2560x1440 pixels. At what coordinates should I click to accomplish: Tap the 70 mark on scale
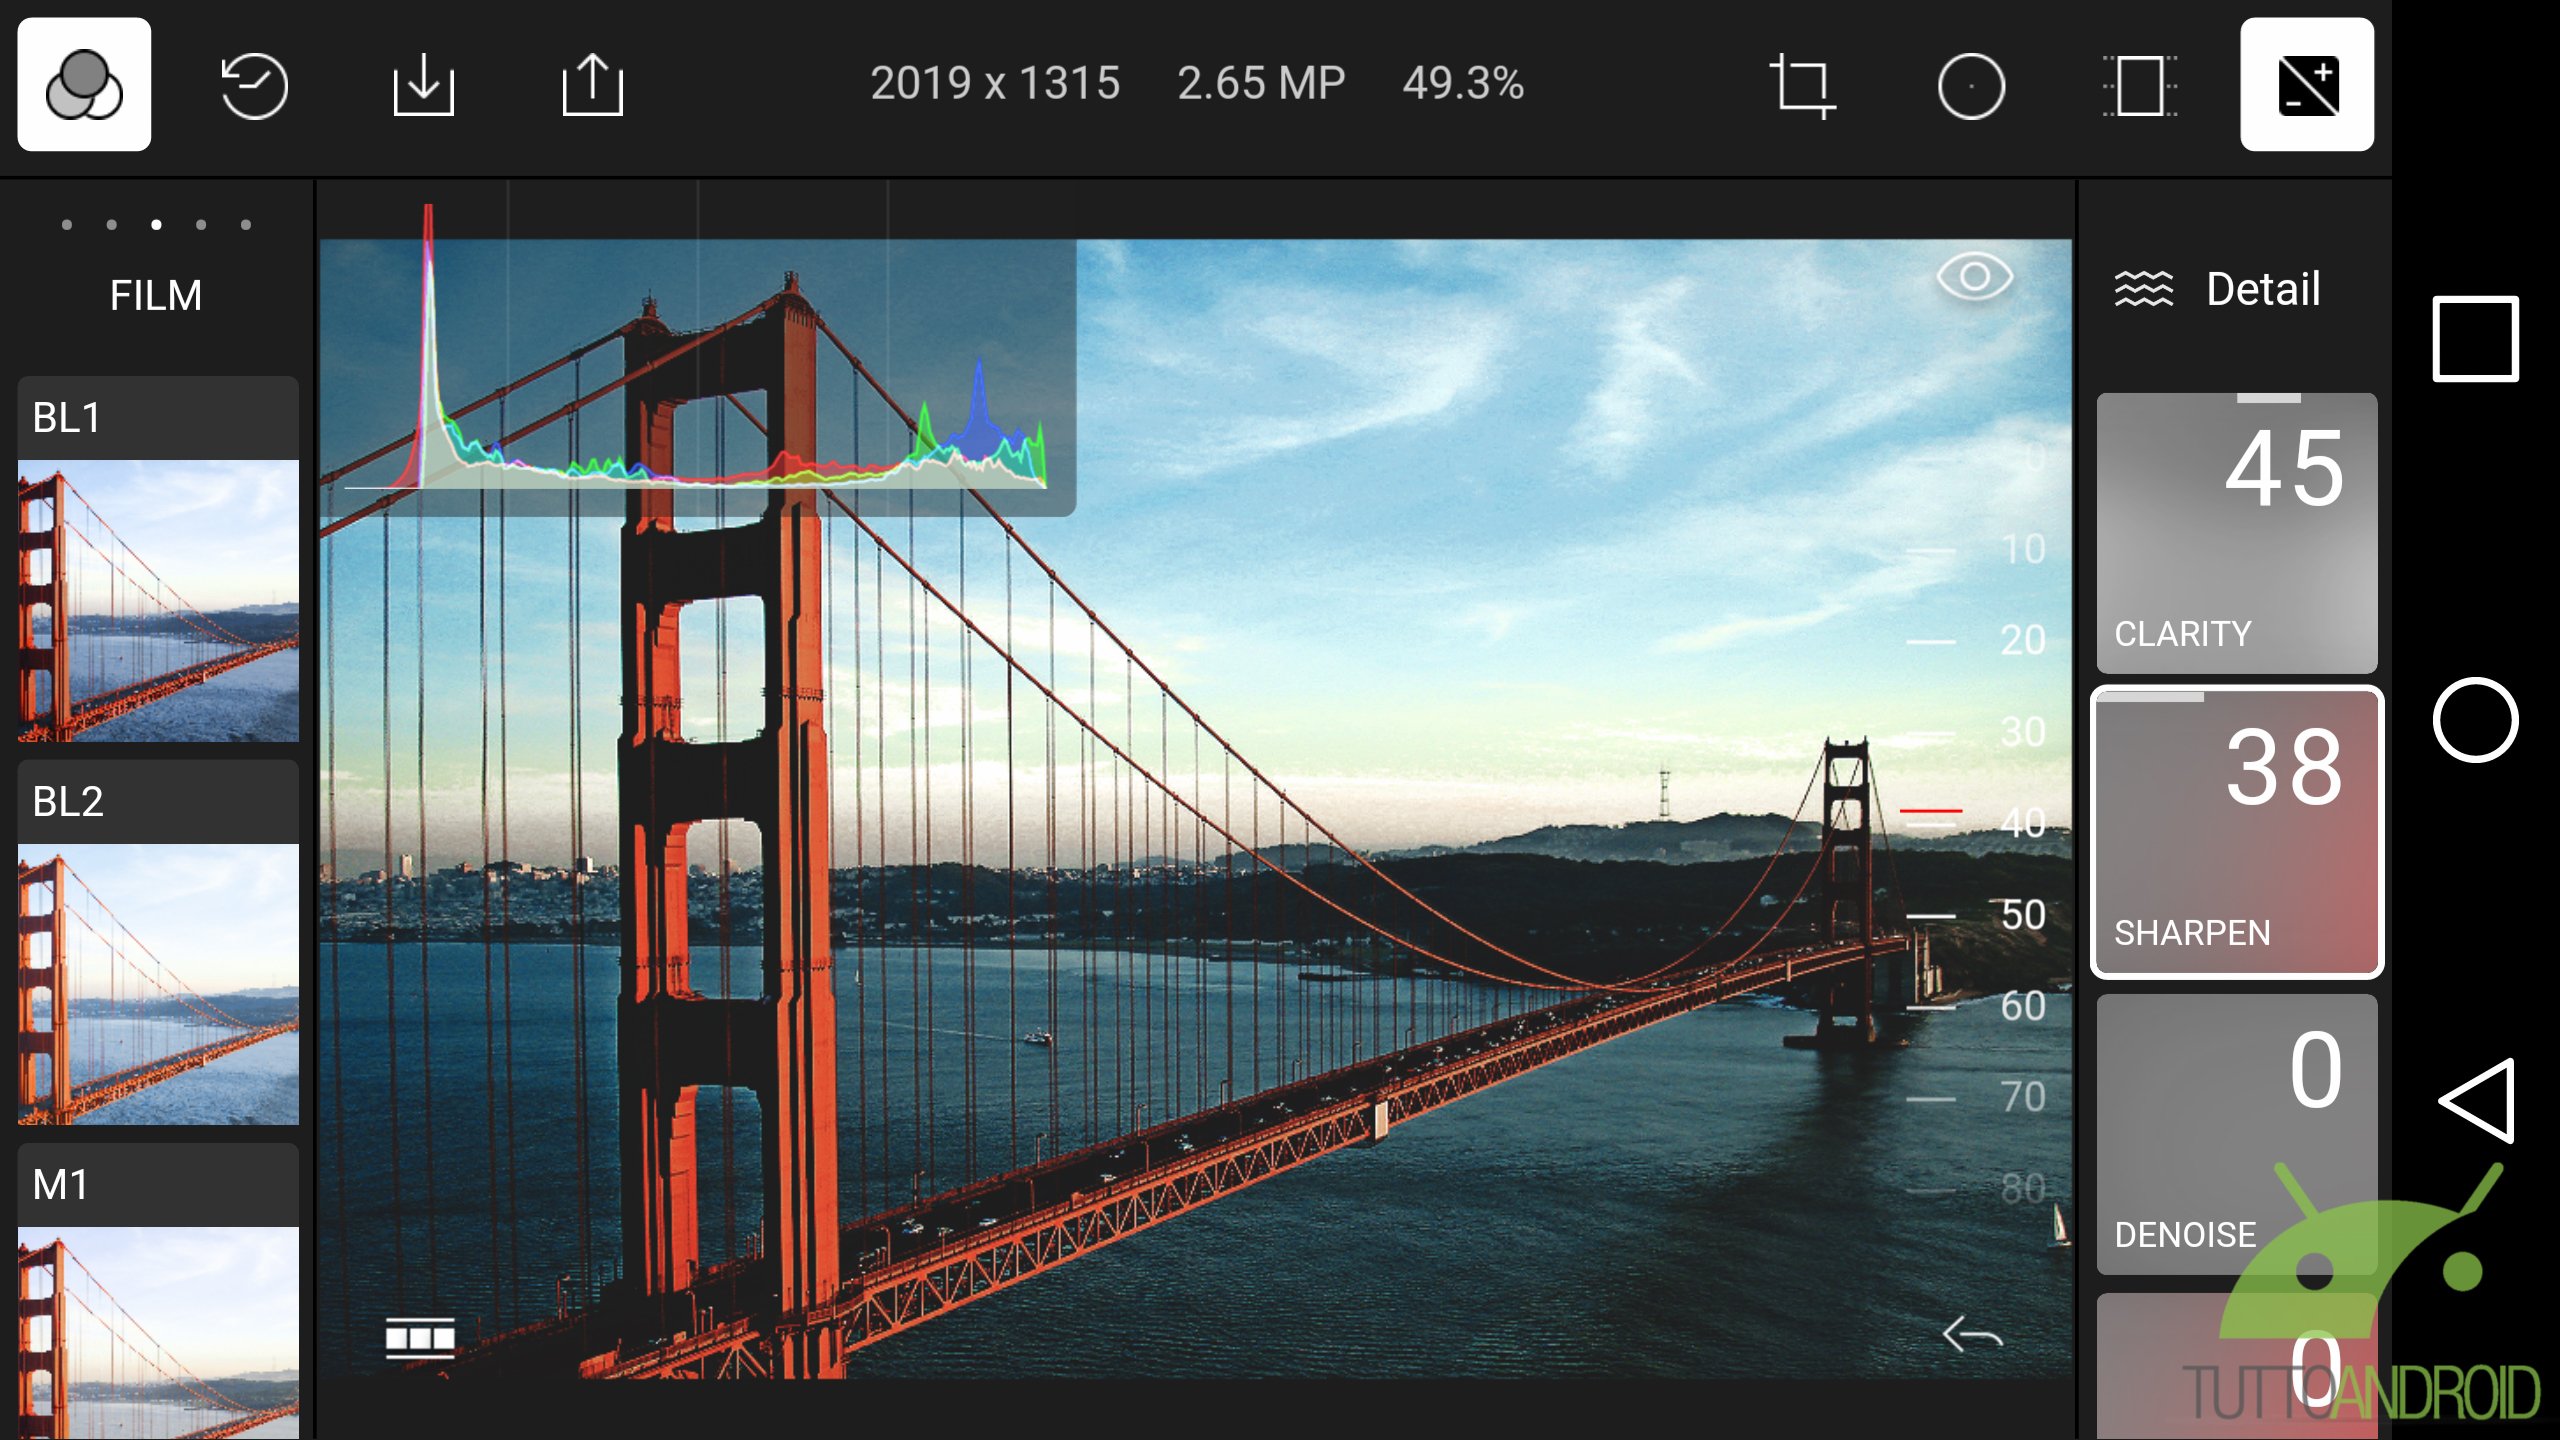(x=2022, y=1097)
